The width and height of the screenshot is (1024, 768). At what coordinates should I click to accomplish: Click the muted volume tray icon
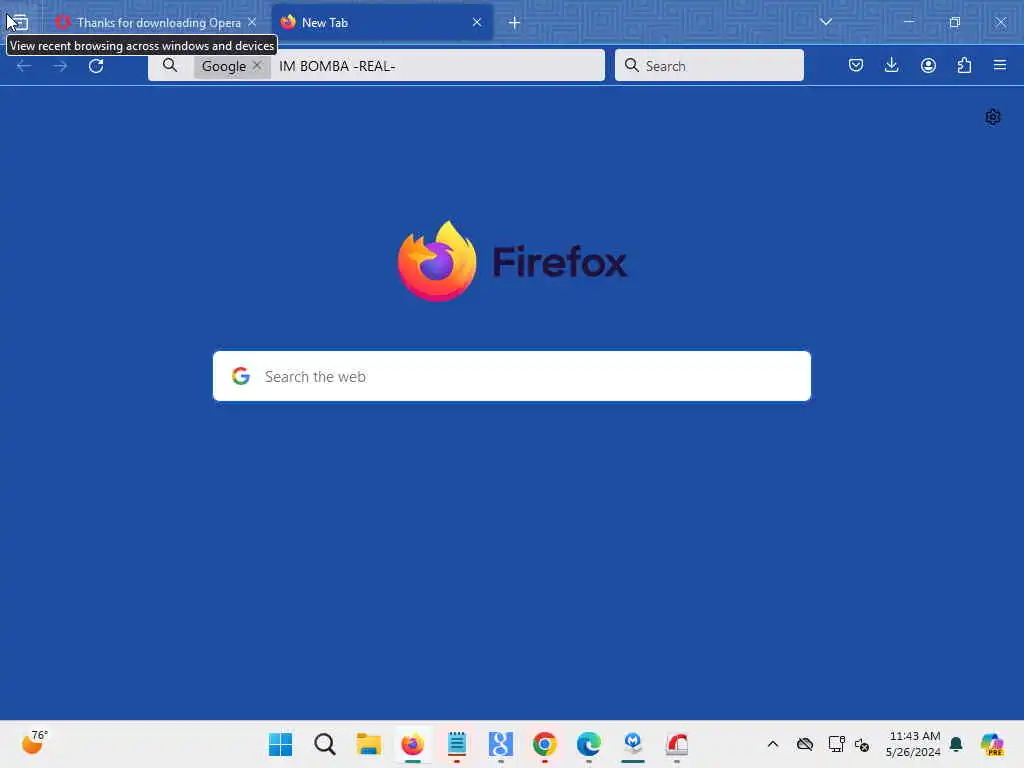coord(861,744)
